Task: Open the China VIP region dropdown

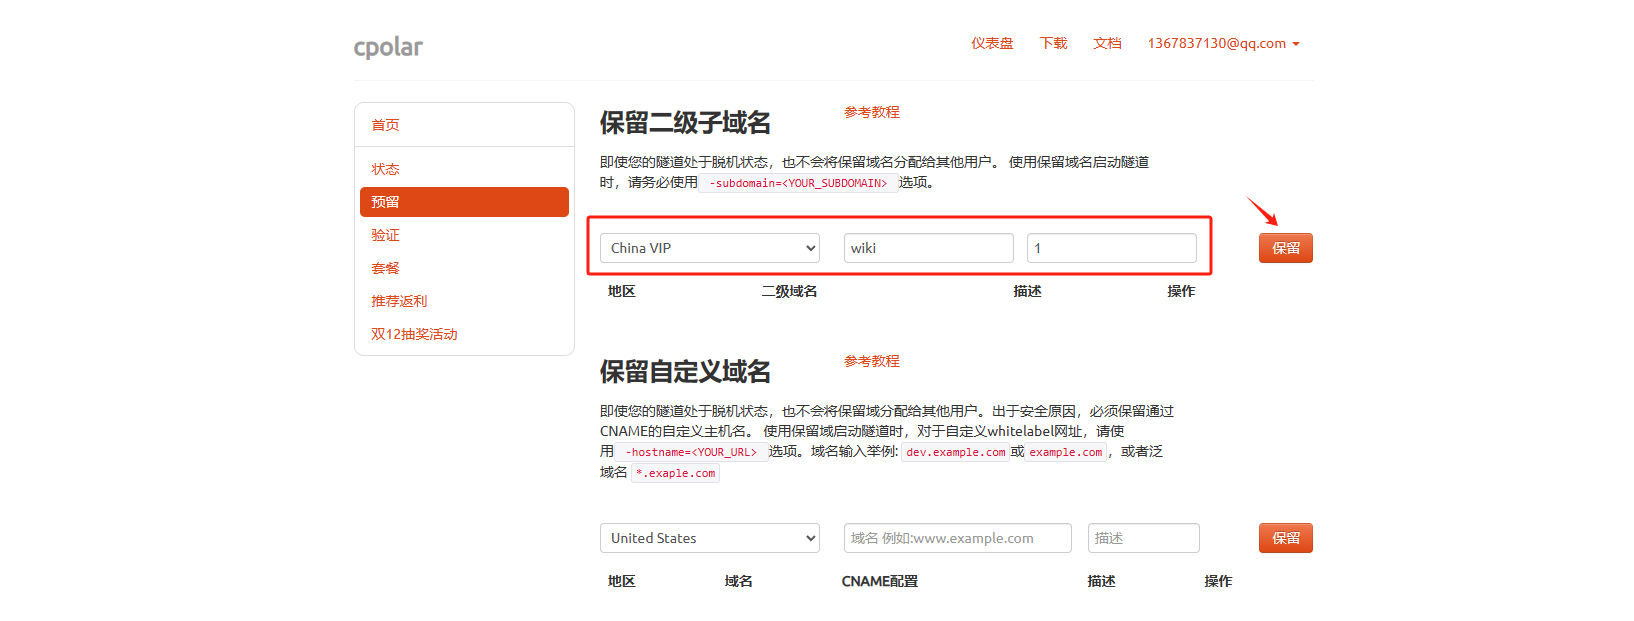Action: click(x=709, y=248)
